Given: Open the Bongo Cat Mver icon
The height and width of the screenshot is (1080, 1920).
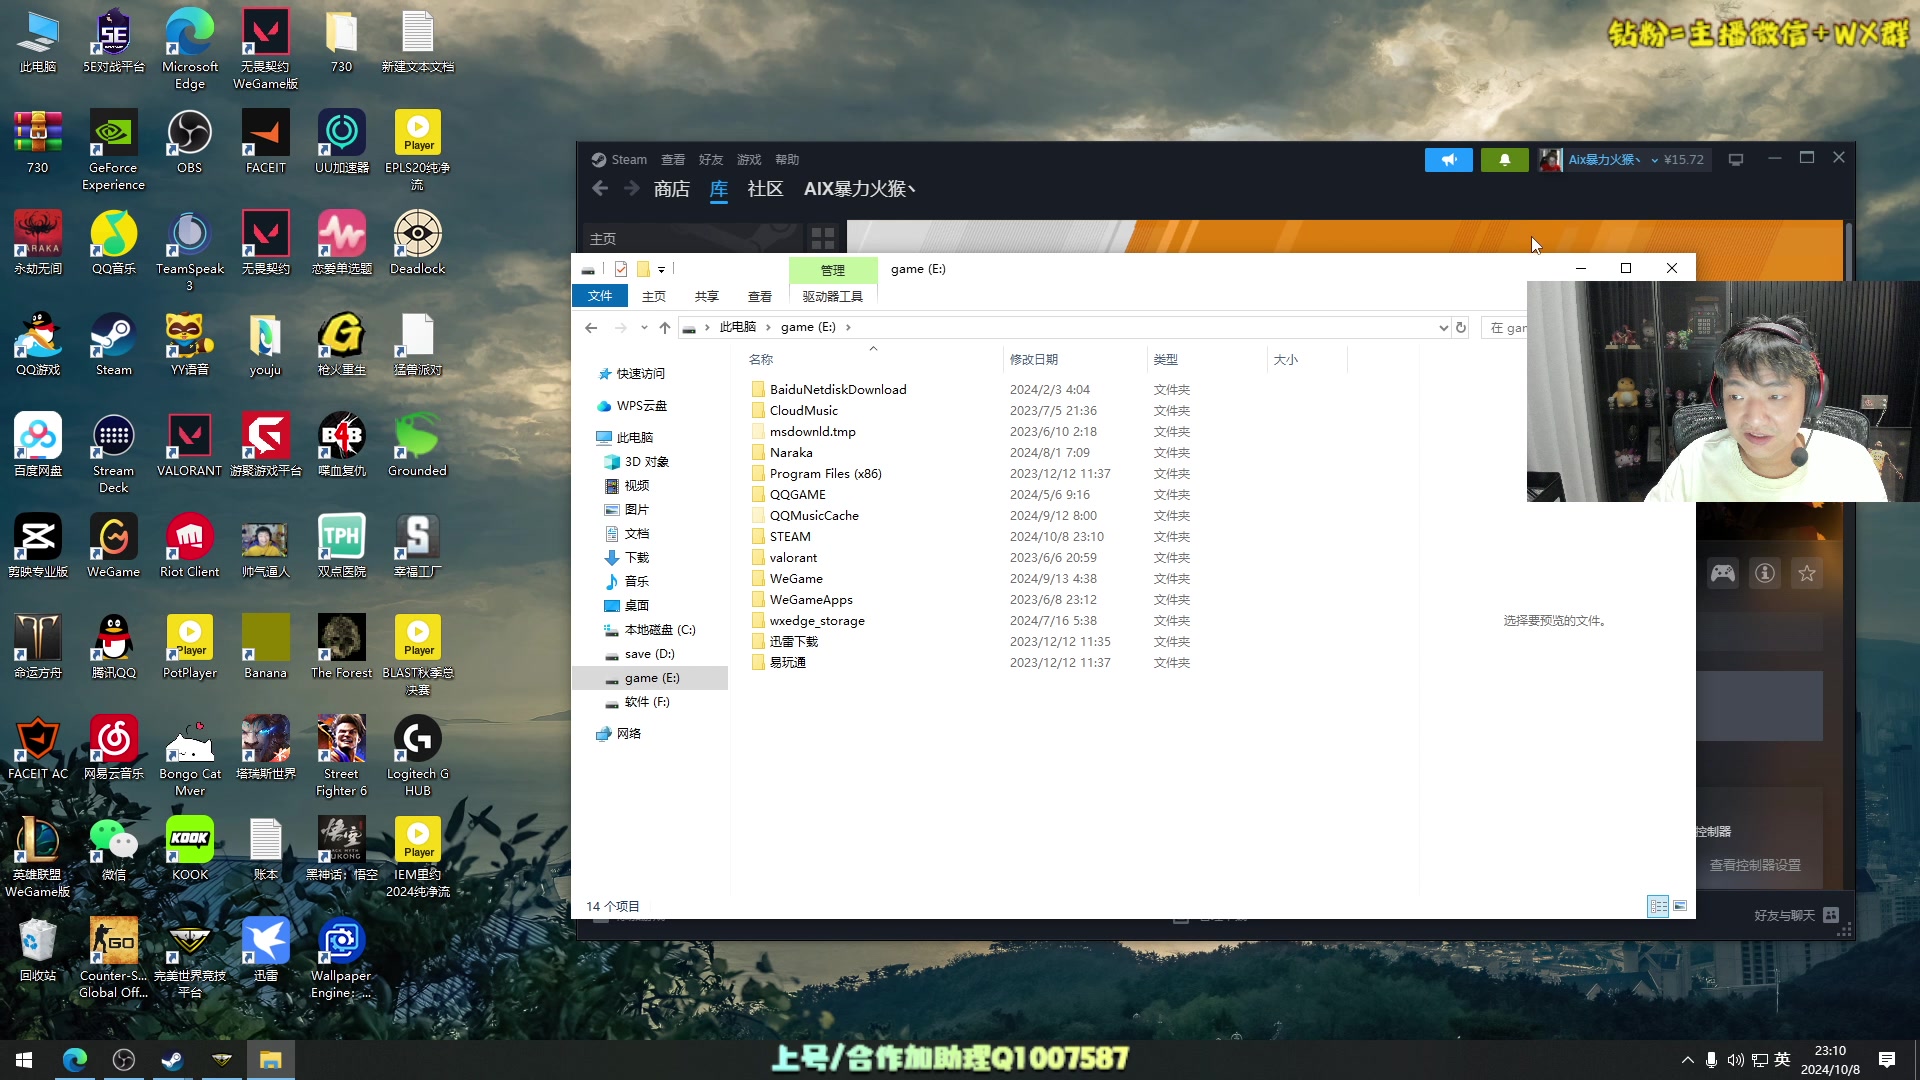Looking at the screenshot, I should pyautogui.click(x=189, y=756).
